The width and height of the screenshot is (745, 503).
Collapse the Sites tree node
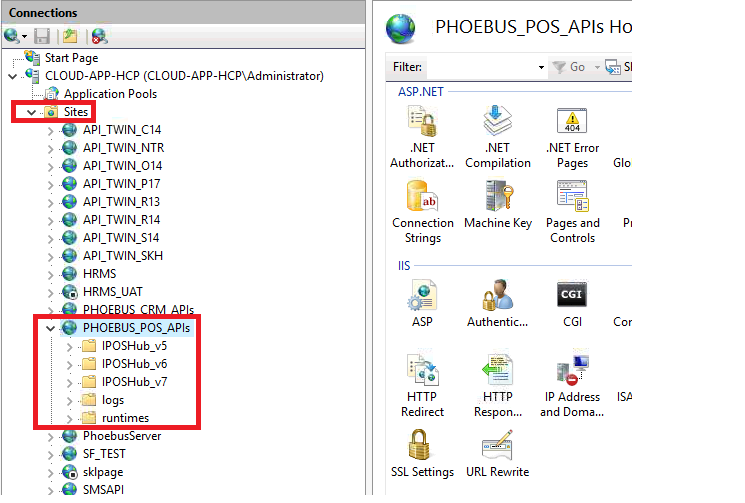coord(32,113)
